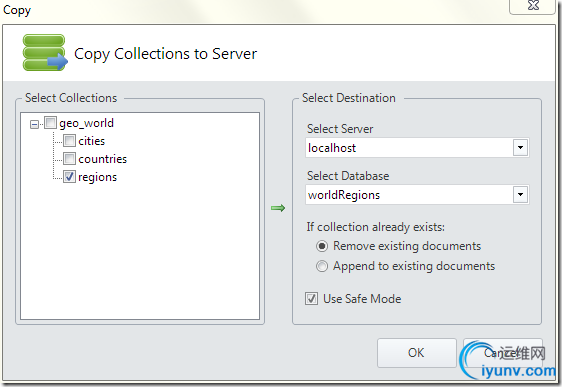Click the Cancel button
This screenshot has height=387, width=562.
click(503, 353)
